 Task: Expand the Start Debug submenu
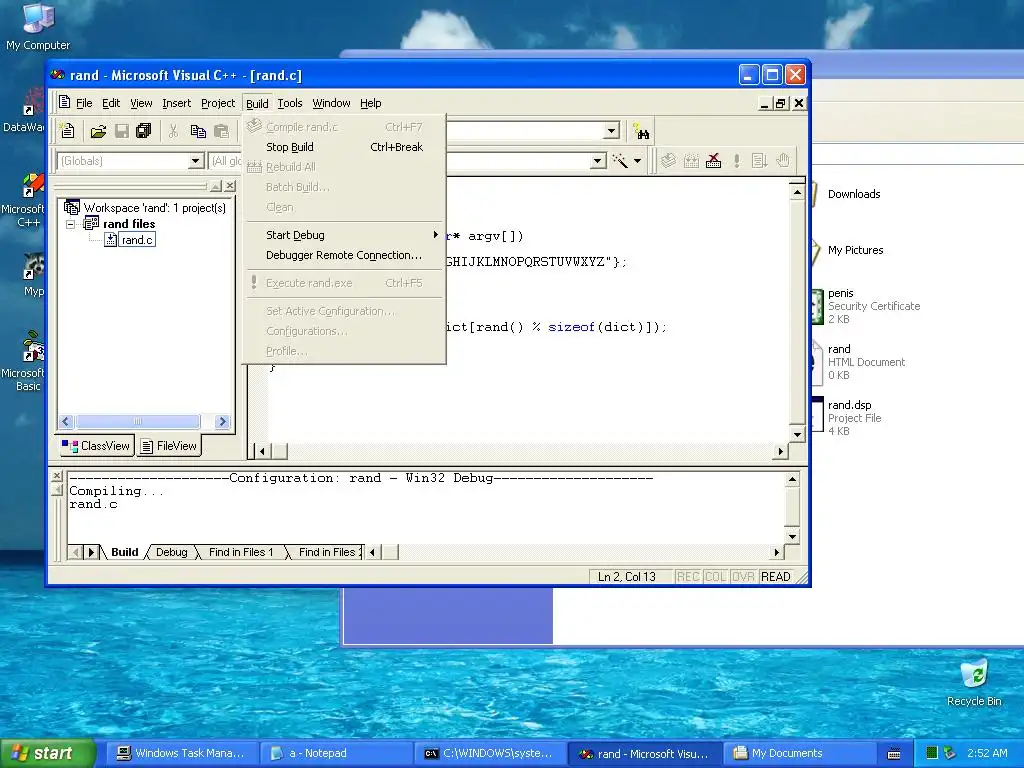point(344,235)
